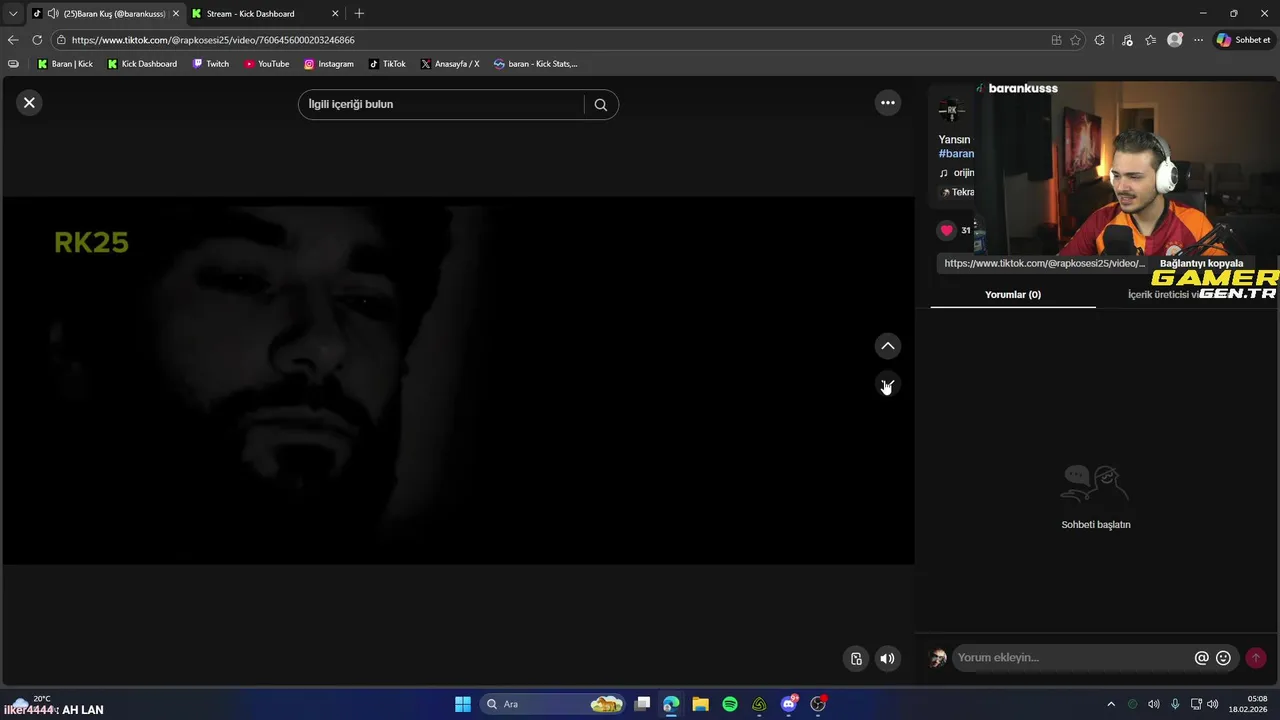Viewport: 1280px width, 720px height.
Task: Open OBS Studio from the taskbar
Action: click(818, 704)
